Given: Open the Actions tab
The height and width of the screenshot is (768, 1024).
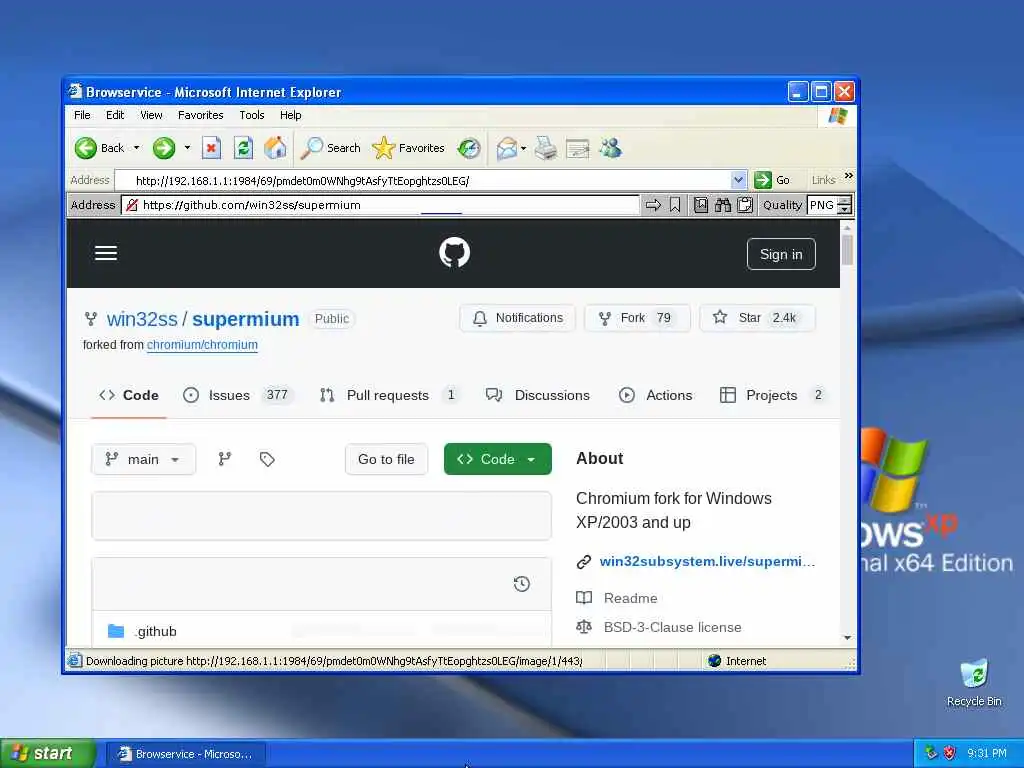Looking at the screenshot, I should click(x=655, y=395).
